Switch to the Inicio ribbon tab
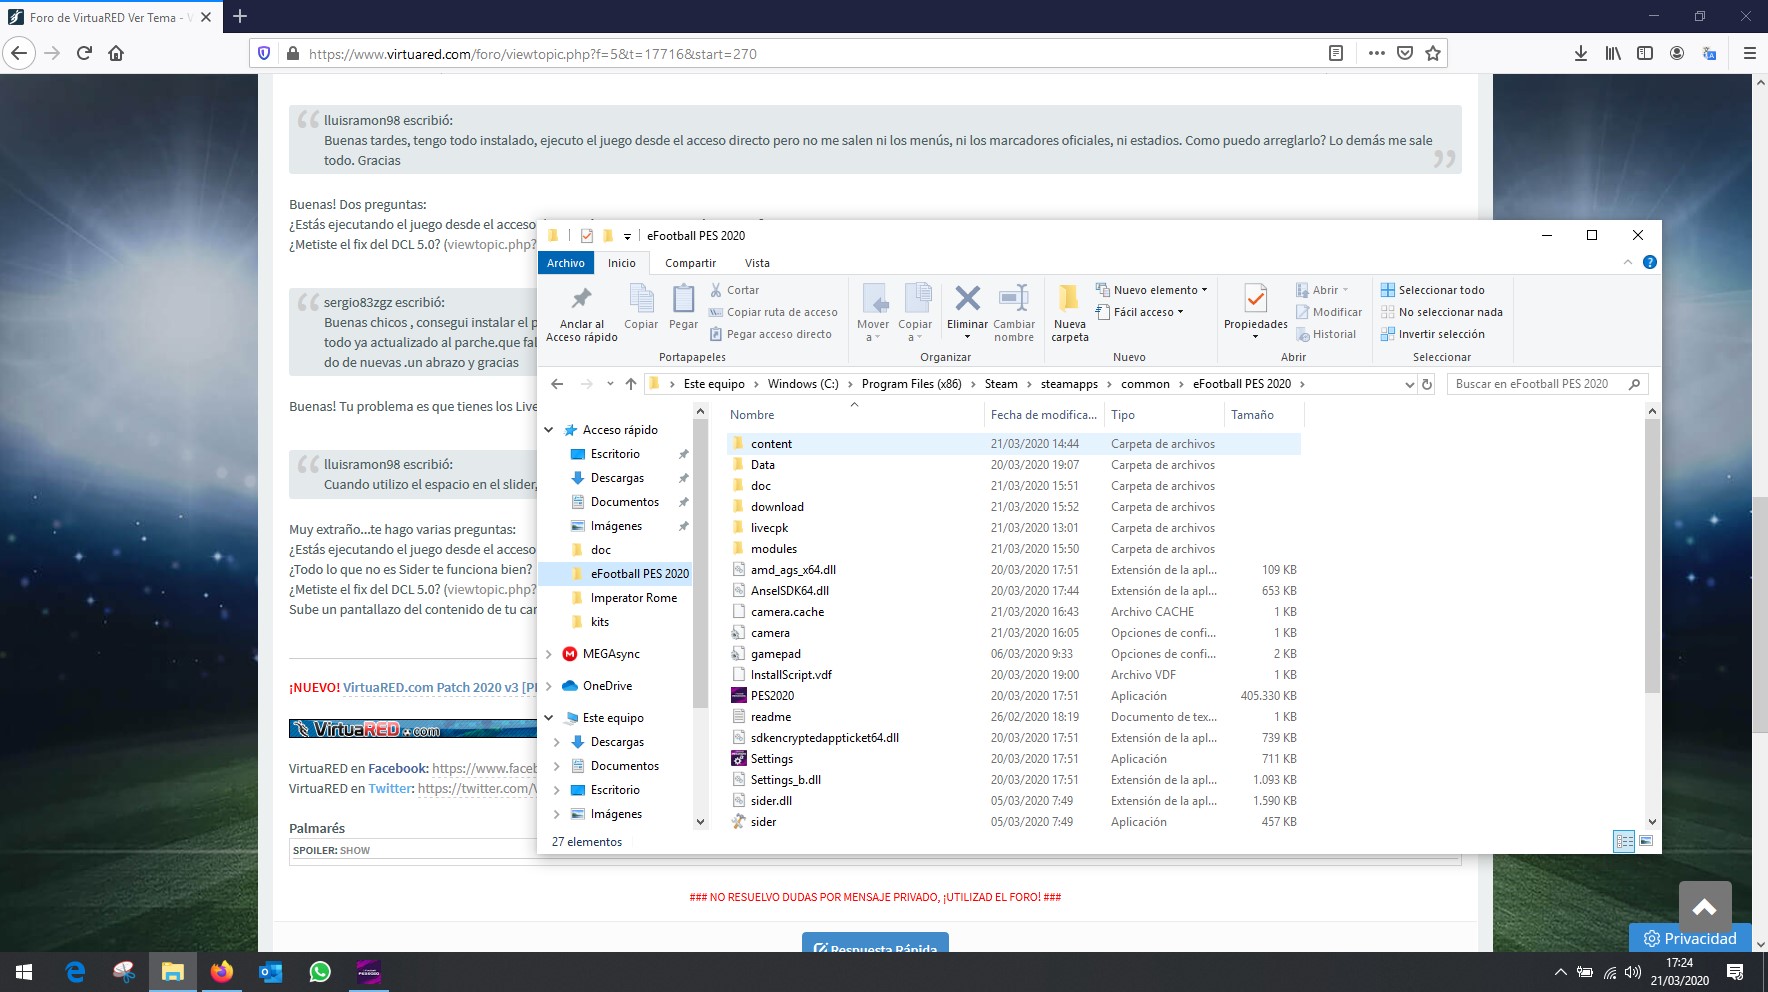1768x992 pixels. coord(622,263)
